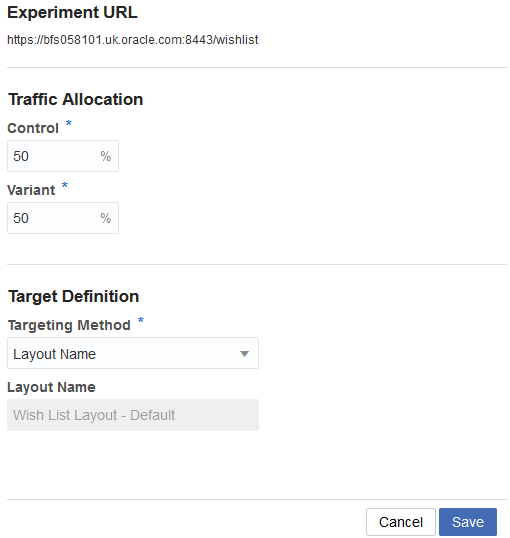Click the required asterisk beside Control
Viewport: 510px width, 538px height.
[x=69, y=123]
